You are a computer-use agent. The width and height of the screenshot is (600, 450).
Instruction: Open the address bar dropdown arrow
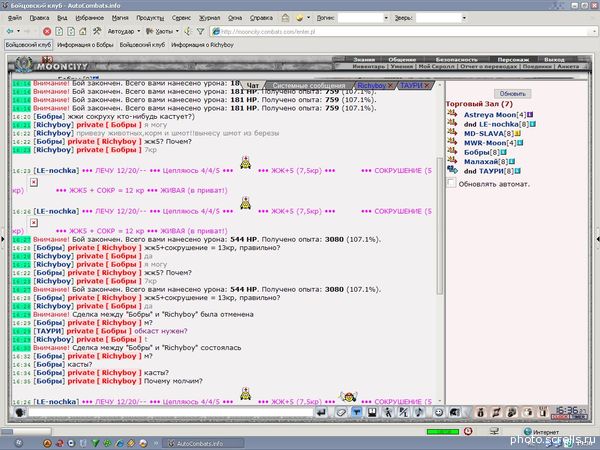[x=594, y=32]
